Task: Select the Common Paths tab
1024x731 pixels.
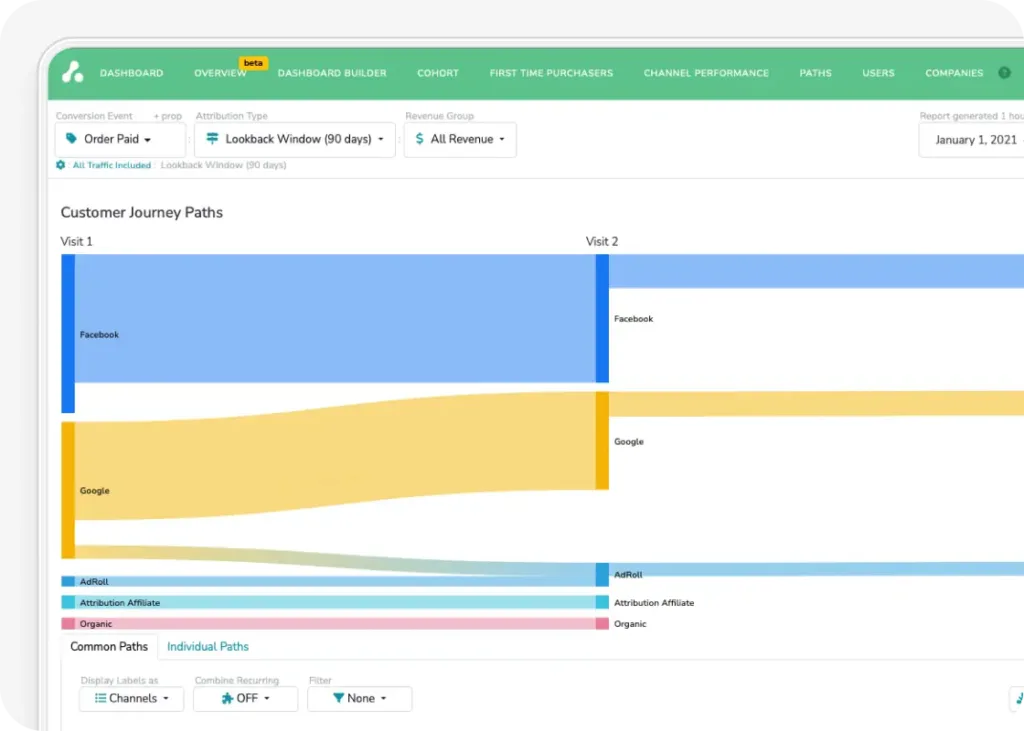Action: [x=109, y=647]
